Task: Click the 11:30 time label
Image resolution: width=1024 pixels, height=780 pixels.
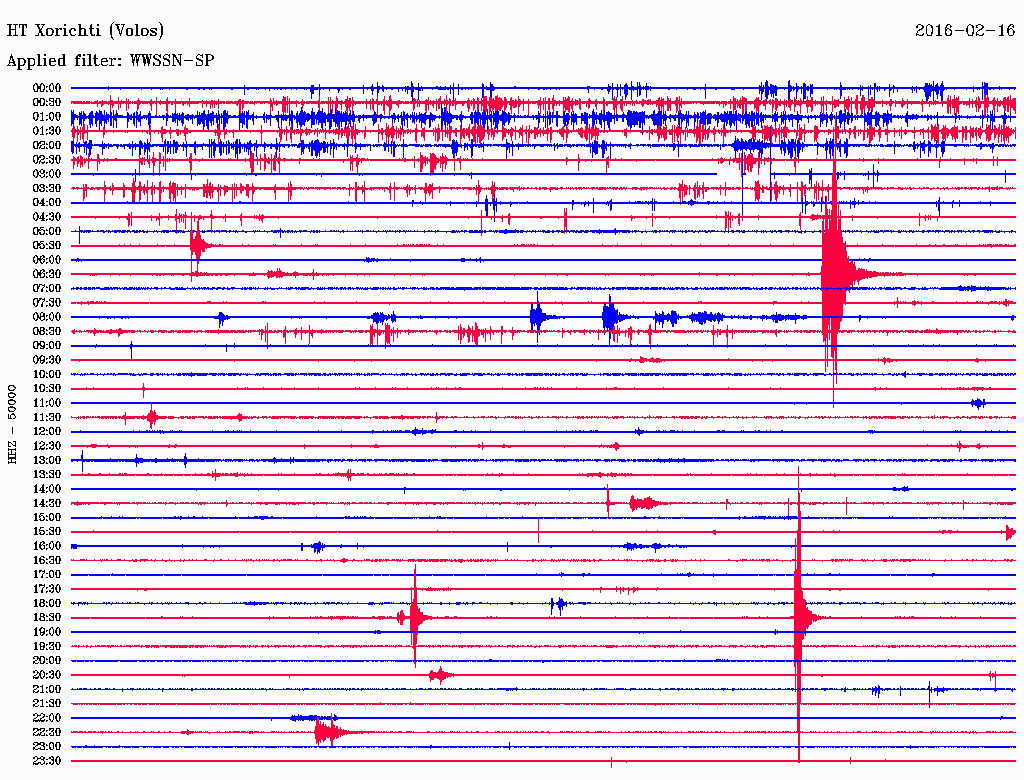Action: point(47,417)
